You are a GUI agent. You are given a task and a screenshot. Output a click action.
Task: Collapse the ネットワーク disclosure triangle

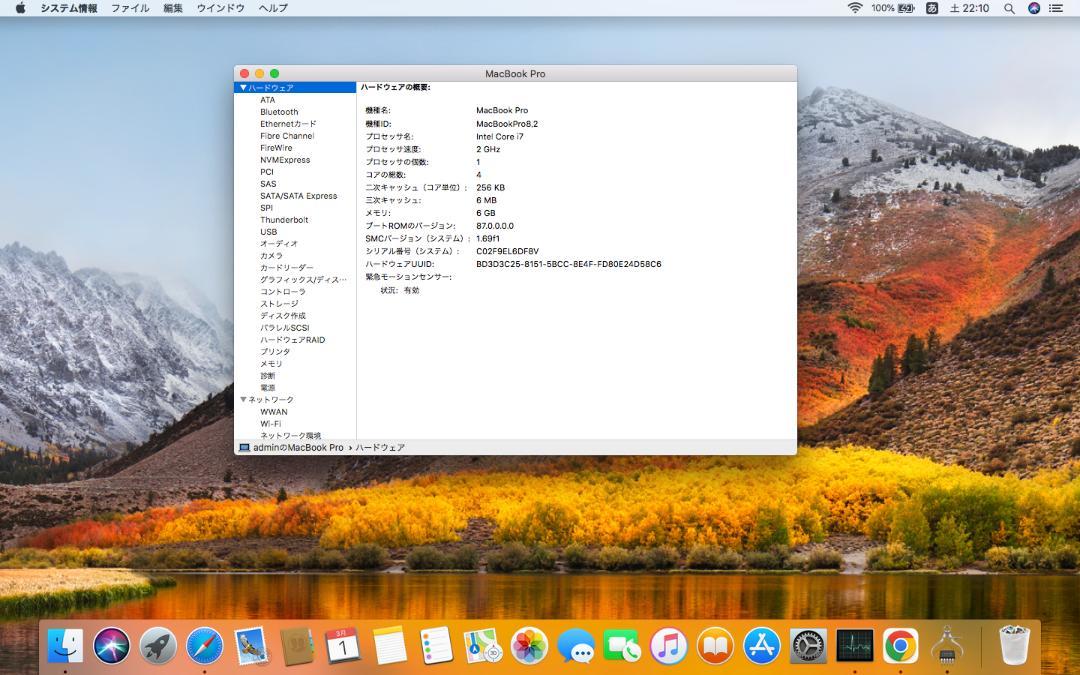click(x=242, y=399)
